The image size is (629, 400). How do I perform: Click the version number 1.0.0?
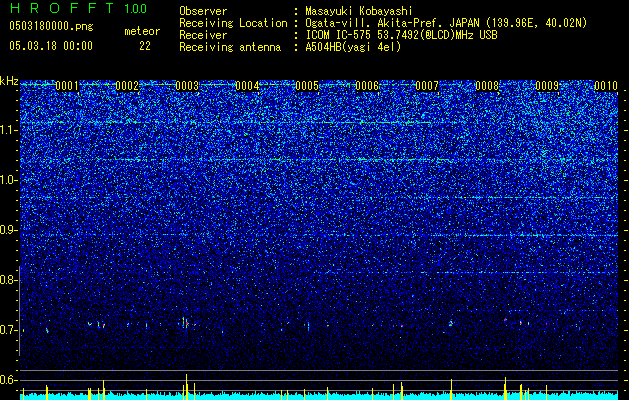(136, 9)
